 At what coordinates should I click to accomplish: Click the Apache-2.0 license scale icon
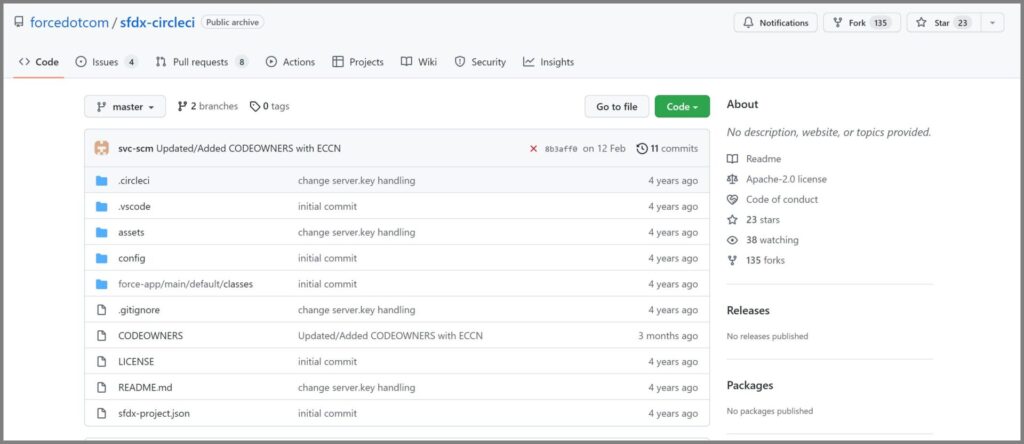[733, 179]
